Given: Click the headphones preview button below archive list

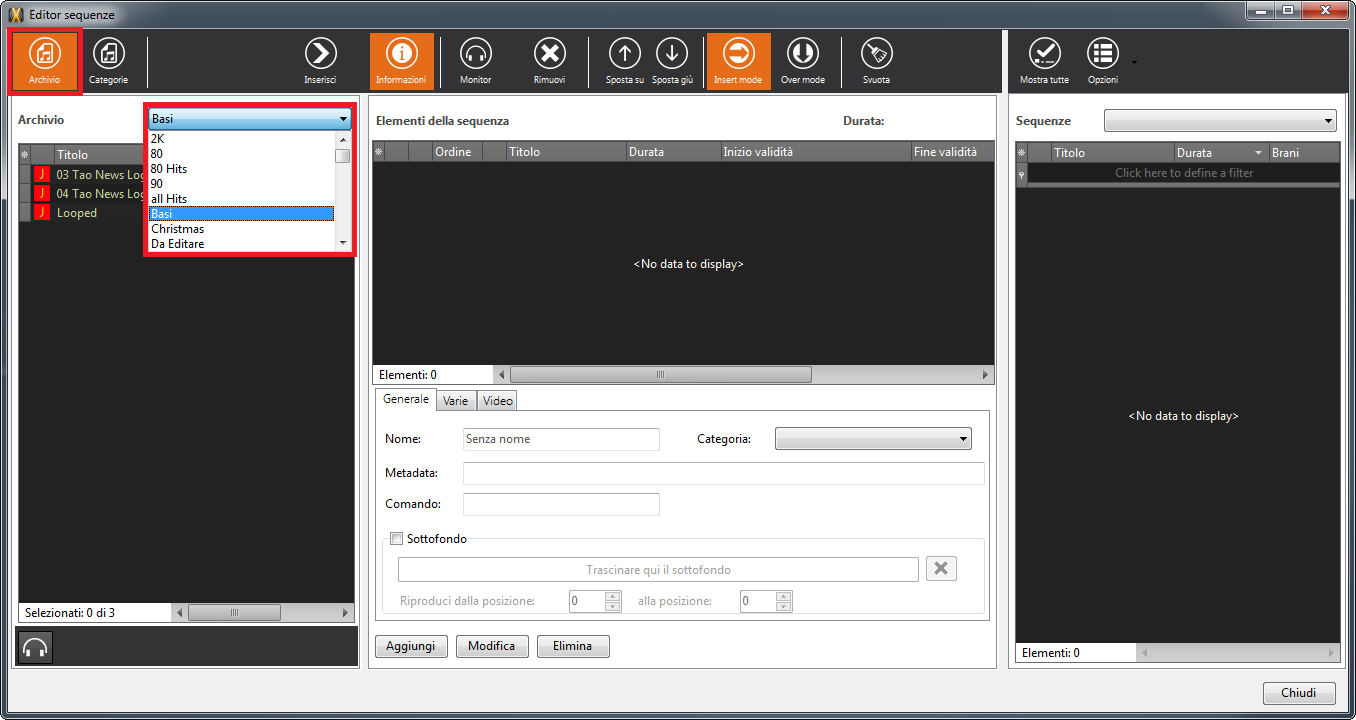Looking at the screenshot, I should click(x=35, y=647).
